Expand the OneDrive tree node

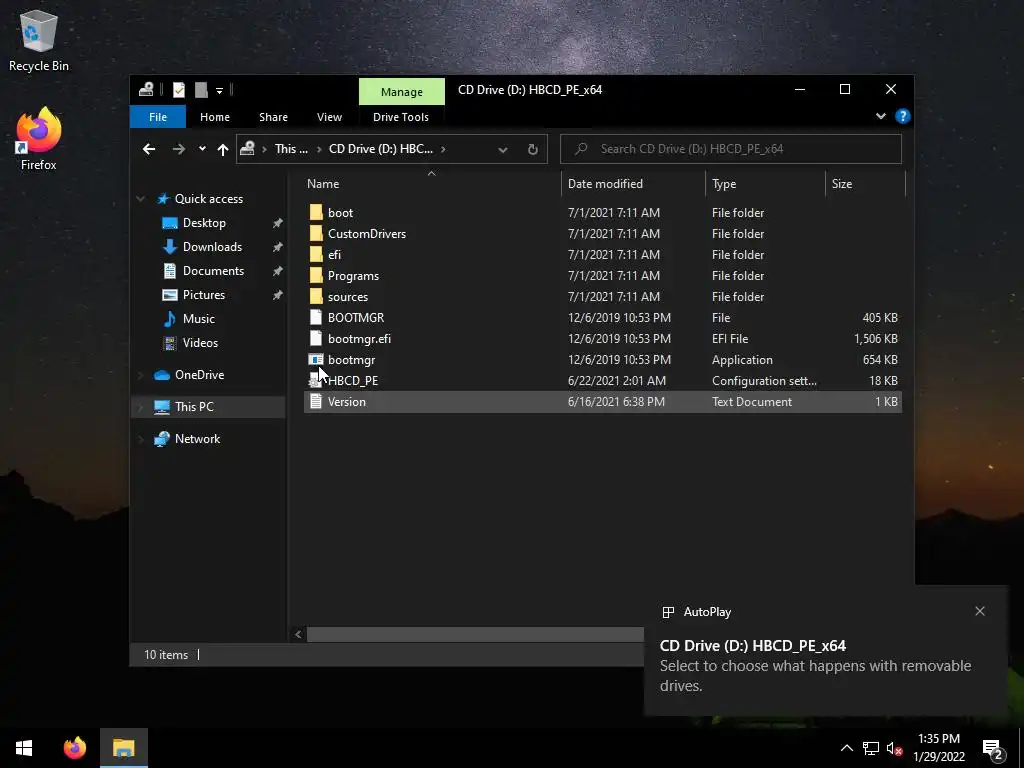[140, 375]
